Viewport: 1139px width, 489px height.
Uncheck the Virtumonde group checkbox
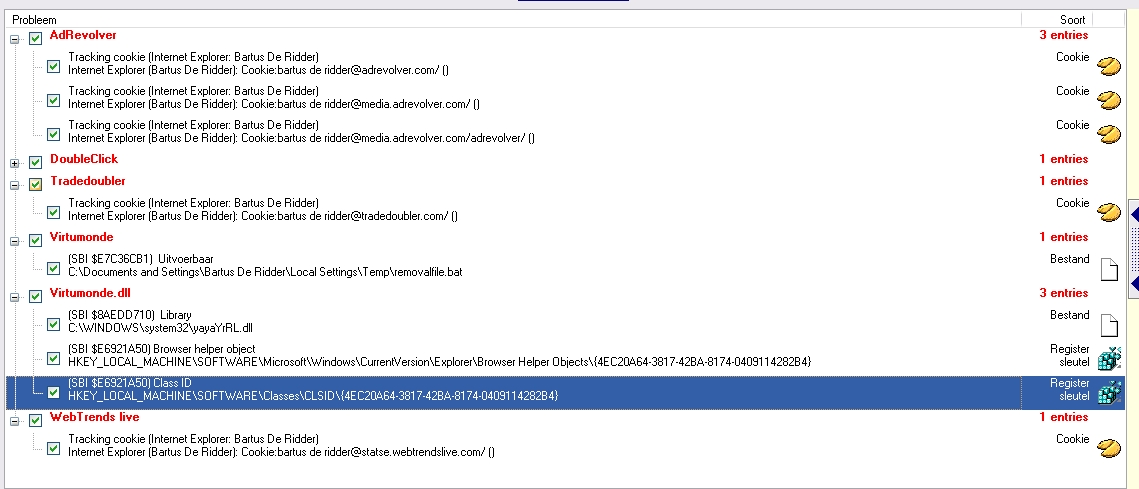[35, 240]
